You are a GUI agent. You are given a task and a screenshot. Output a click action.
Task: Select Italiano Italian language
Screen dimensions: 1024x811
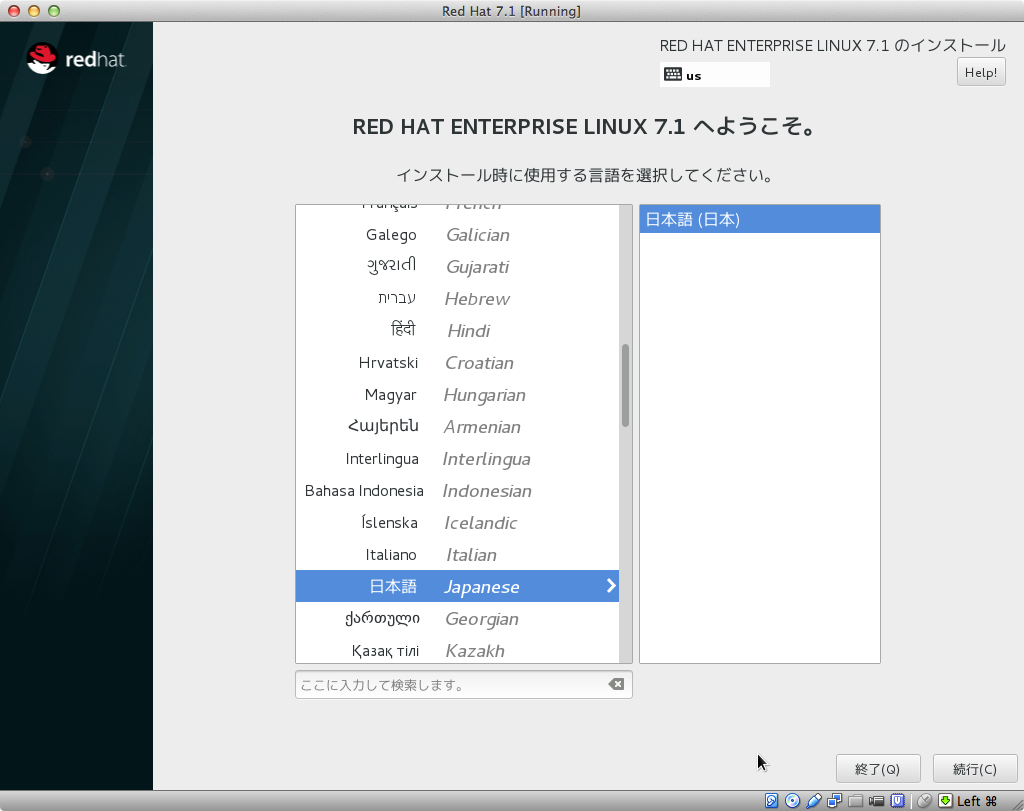click(457, 554)
